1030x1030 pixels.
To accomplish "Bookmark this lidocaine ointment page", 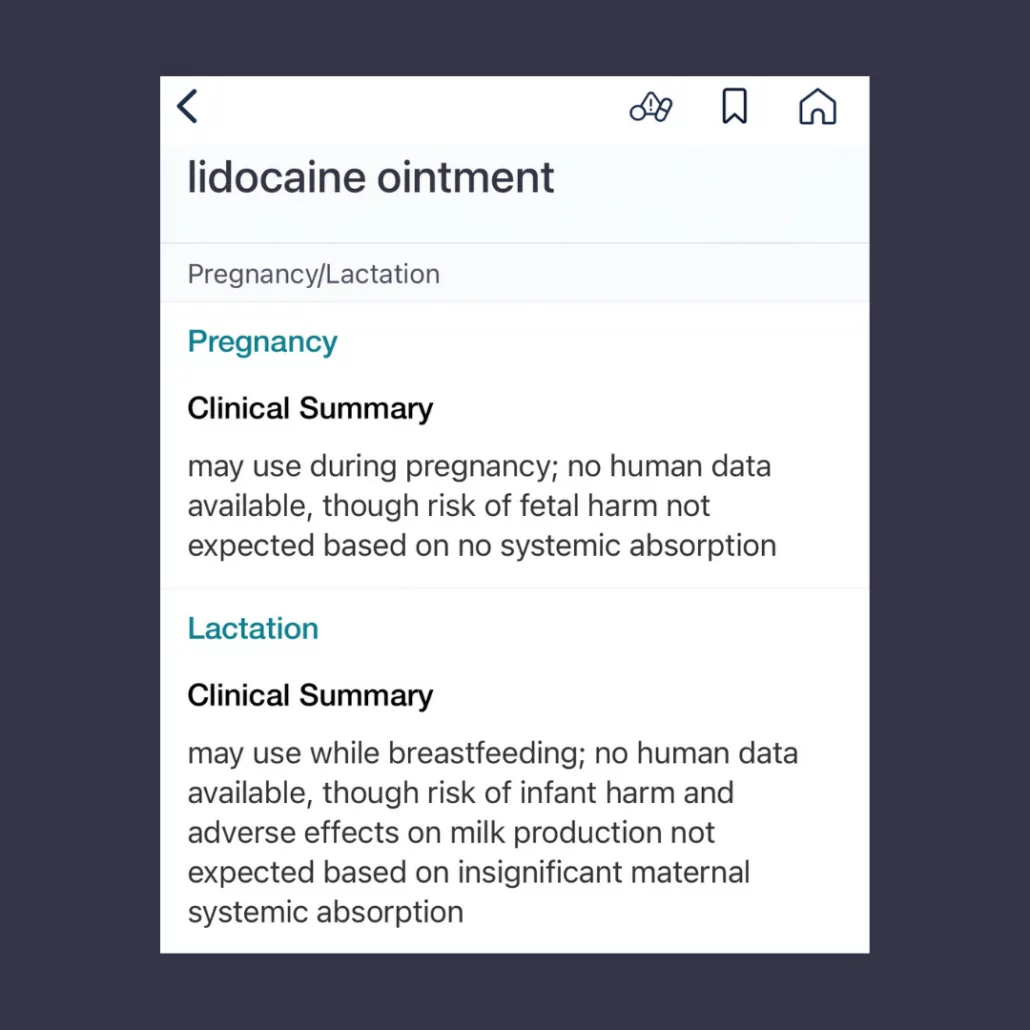I will click(x=734, y=107).
